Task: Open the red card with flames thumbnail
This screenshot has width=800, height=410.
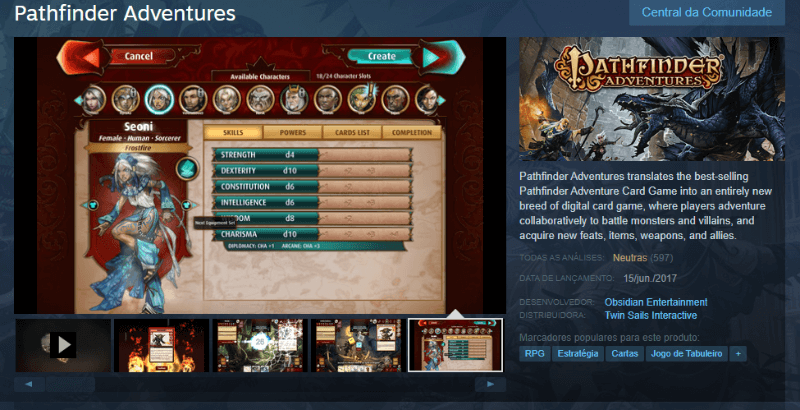Action: pos(161,345)
